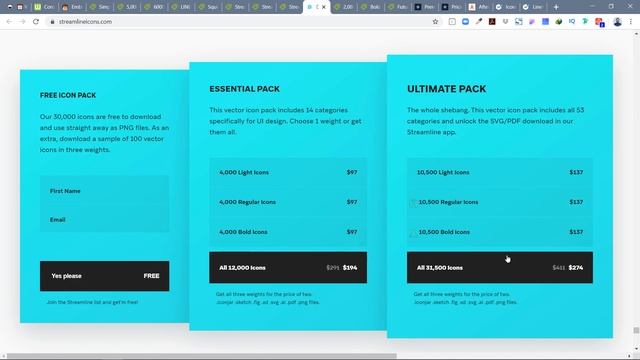Viewport: 640px width, 360px height.
Task: Click the $274 price on Ultimate bundle
Action: pyautogui.click(x=576, y=268)
